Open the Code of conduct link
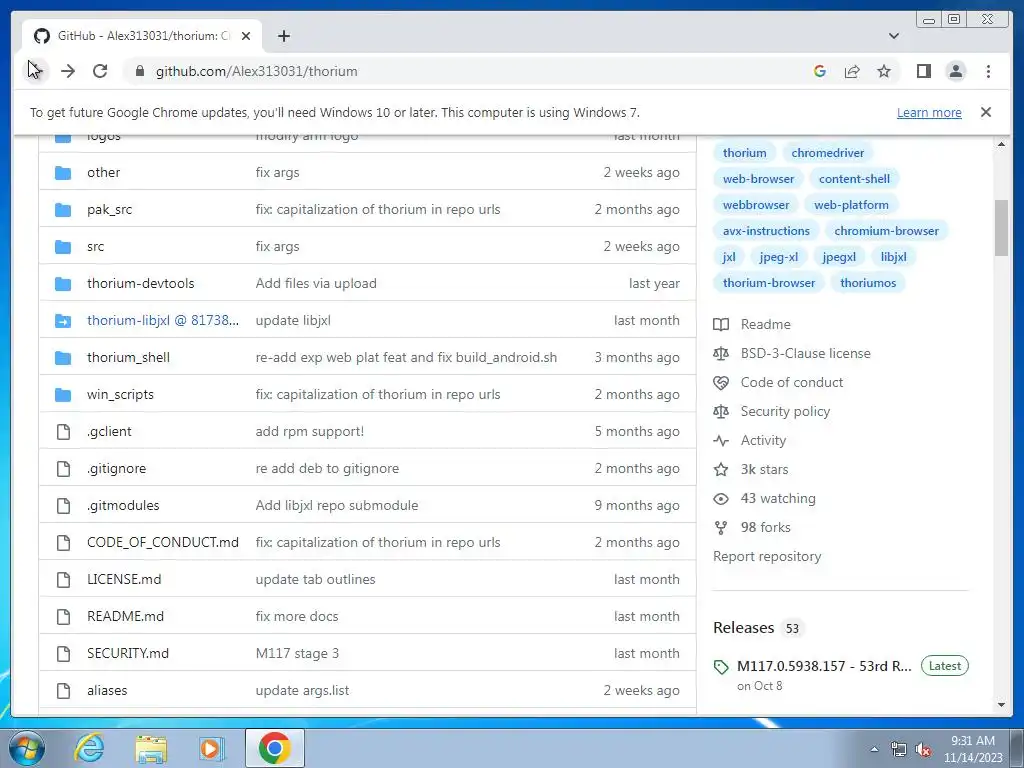 [x=778, y=383]
